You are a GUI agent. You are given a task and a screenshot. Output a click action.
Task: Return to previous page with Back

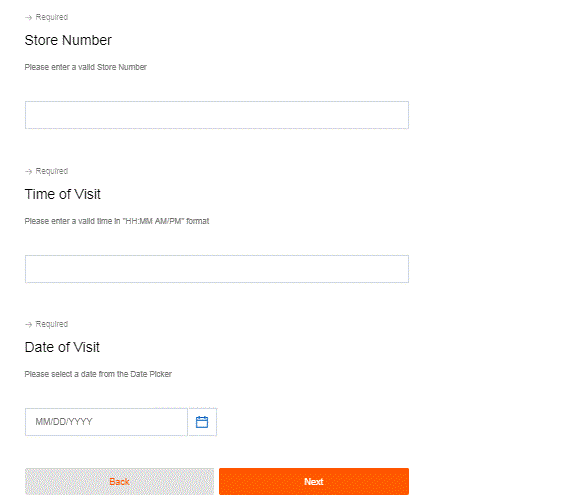coord(119,481)
